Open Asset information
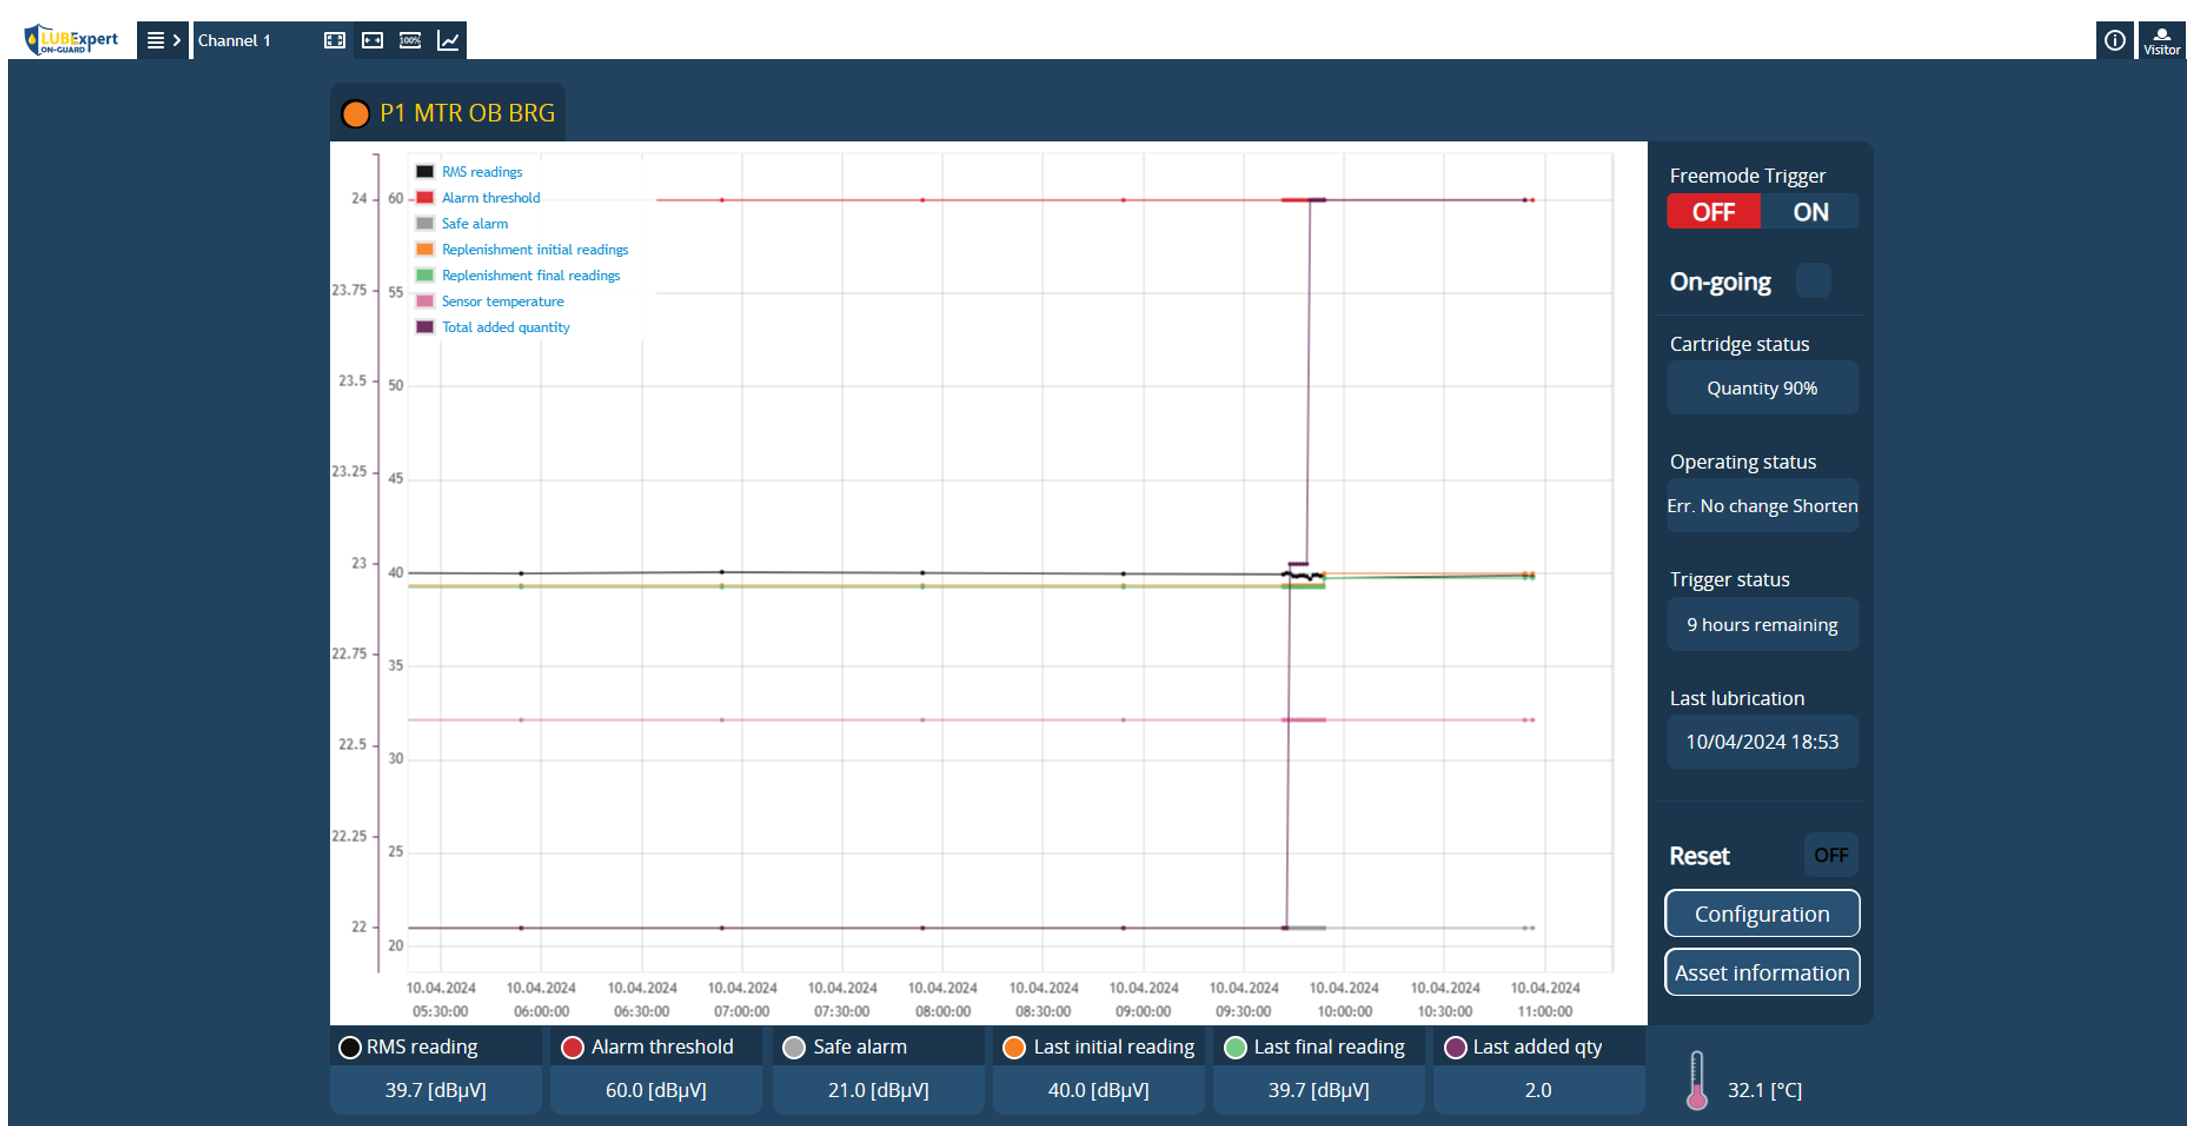2194x1129 pixels. coord(1761,973)
